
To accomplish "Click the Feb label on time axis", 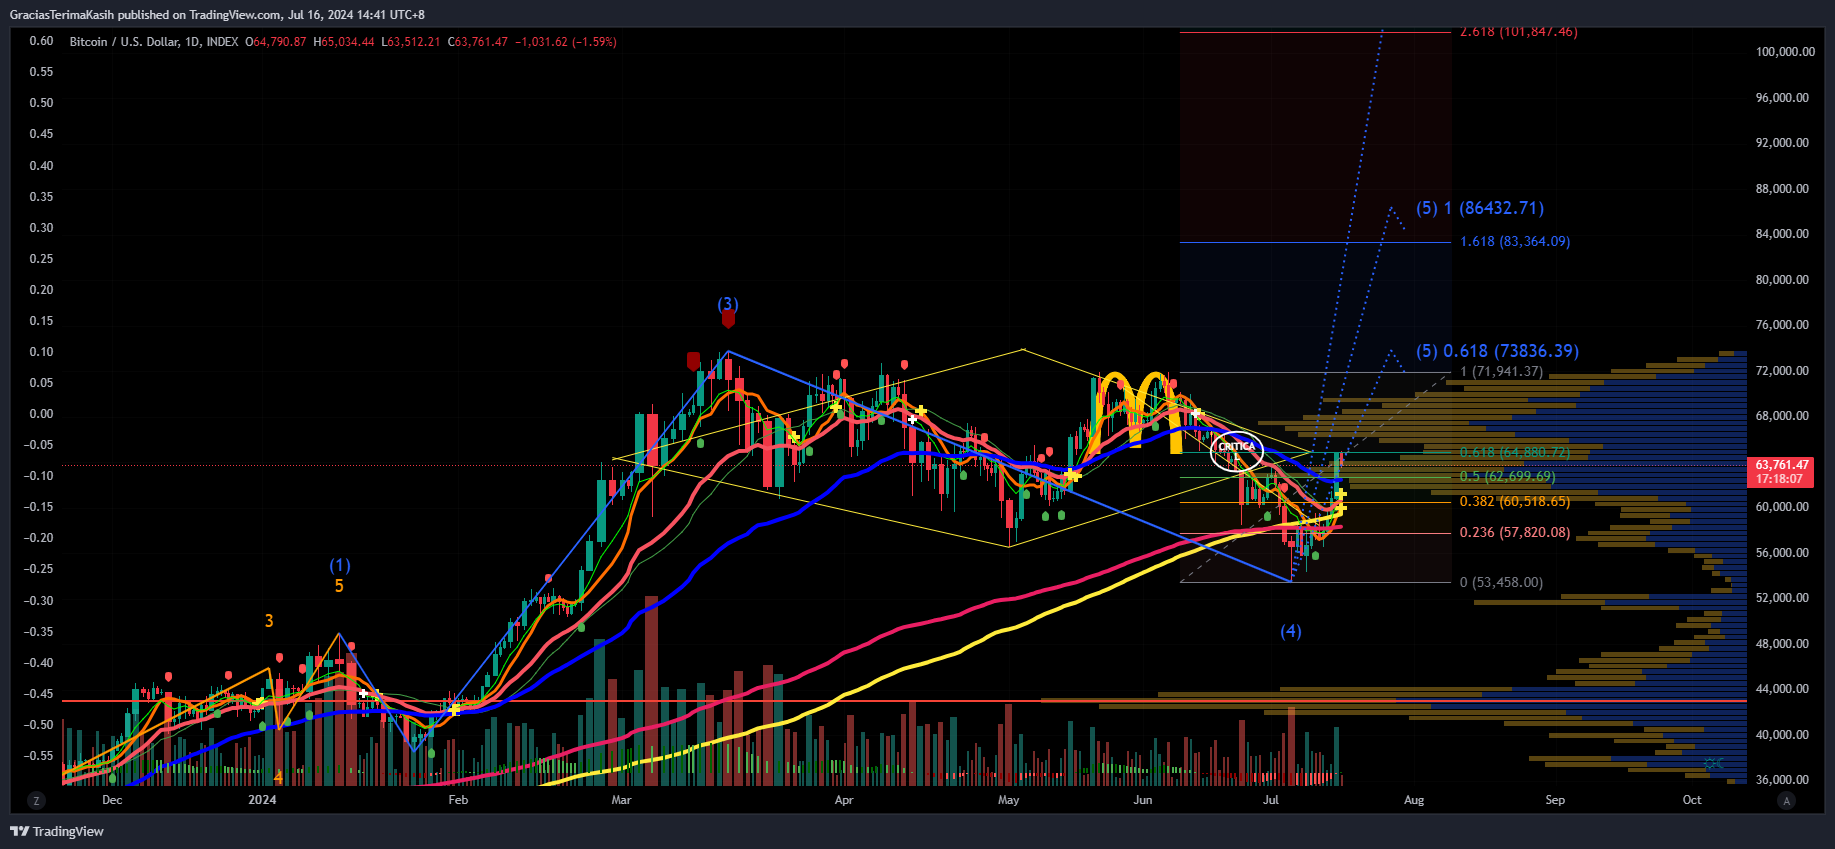I will click(x=458, y=800).
